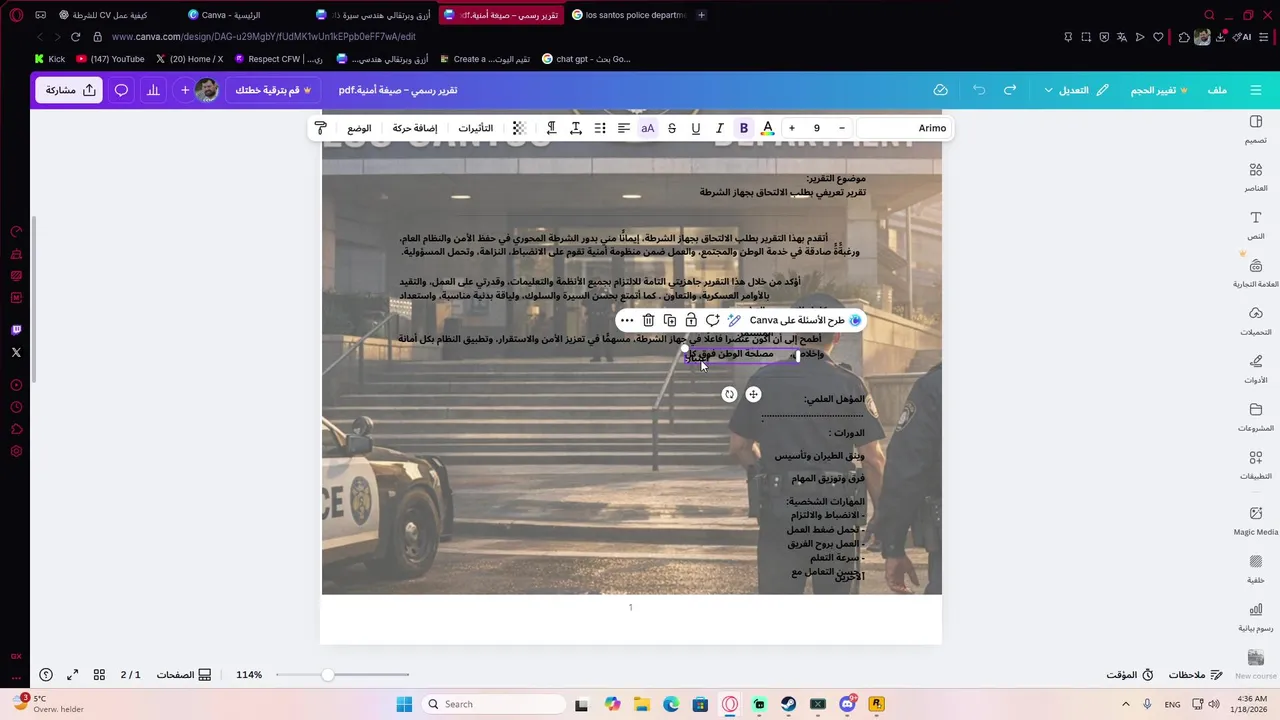This screenshot has height=720, width=1280.
Task: Duplicate the selected text element
Action: pyautogui.click(x=669, y=320)
